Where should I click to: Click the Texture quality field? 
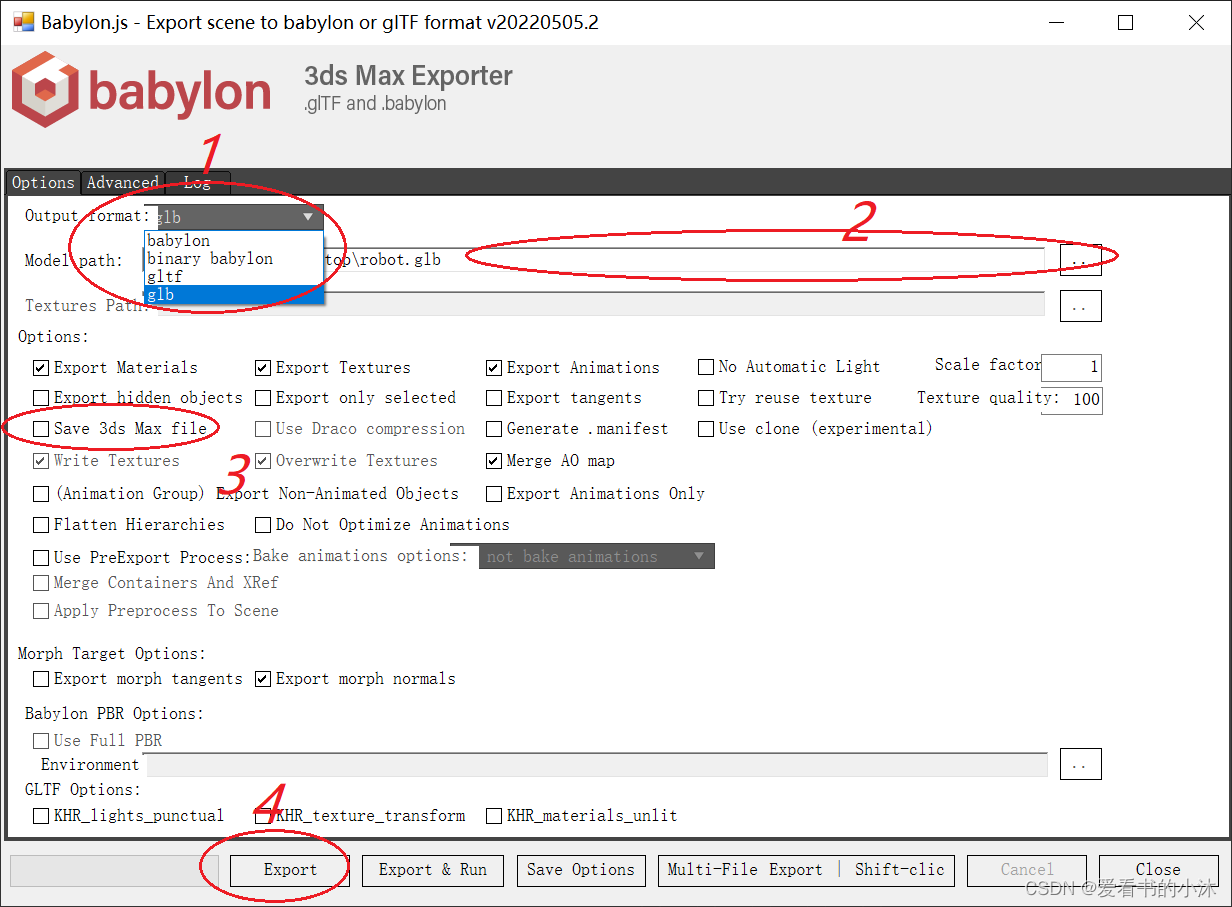[x=1072, y=400]
